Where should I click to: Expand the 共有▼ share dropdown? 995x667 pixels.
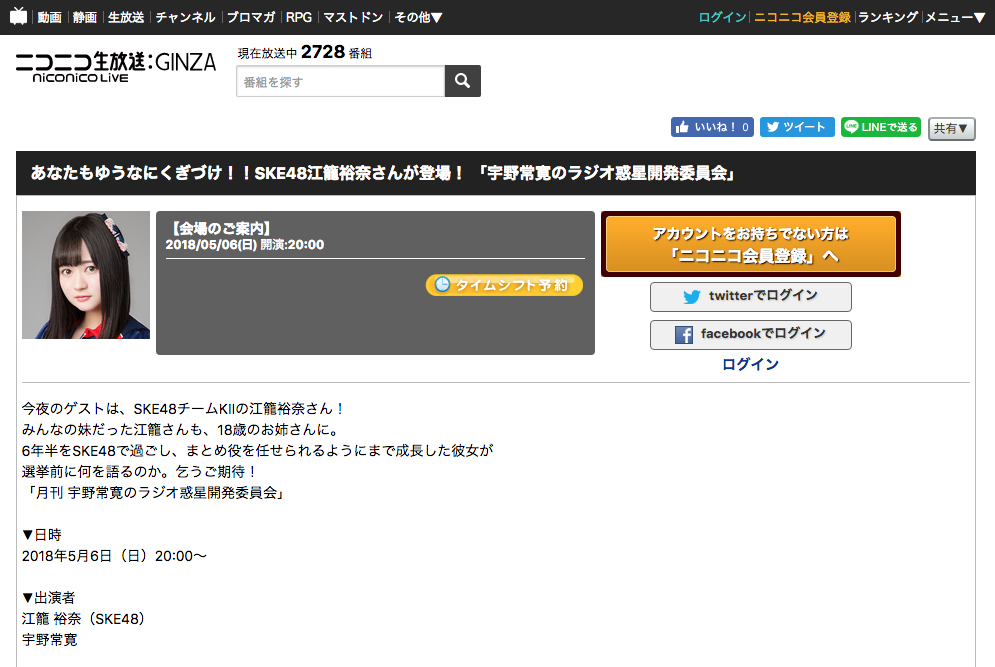(x=951, y=128)
